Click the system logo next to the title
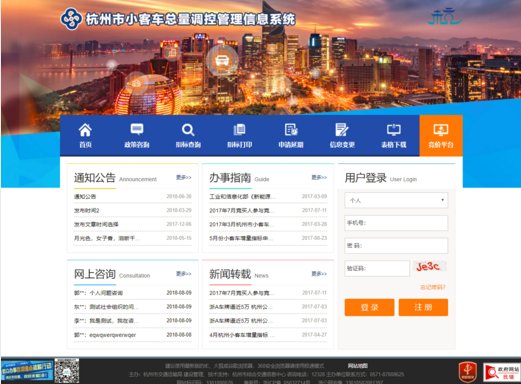The image size is (521, 384). [71, 19]
